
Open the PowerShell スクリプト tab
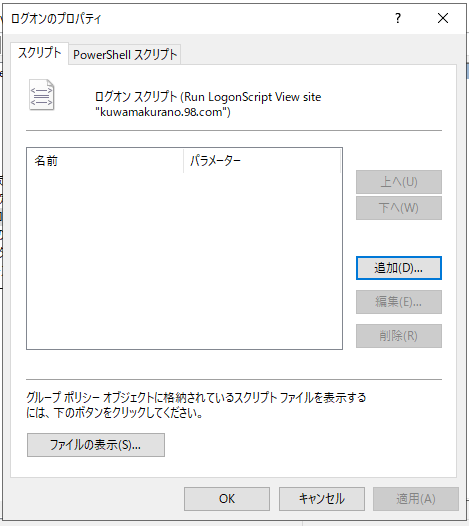pos(125,55)
